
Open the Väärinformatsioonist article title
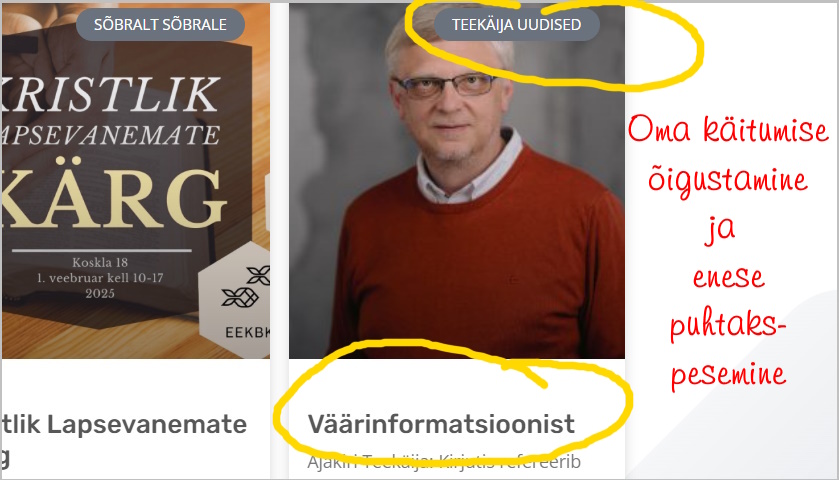pos(441,424)
